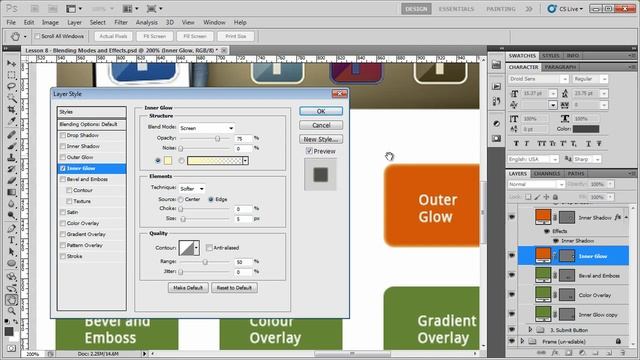Screen dimensions: 640x360
Task: Select the Gradient tool
Action: coord(11,192)
